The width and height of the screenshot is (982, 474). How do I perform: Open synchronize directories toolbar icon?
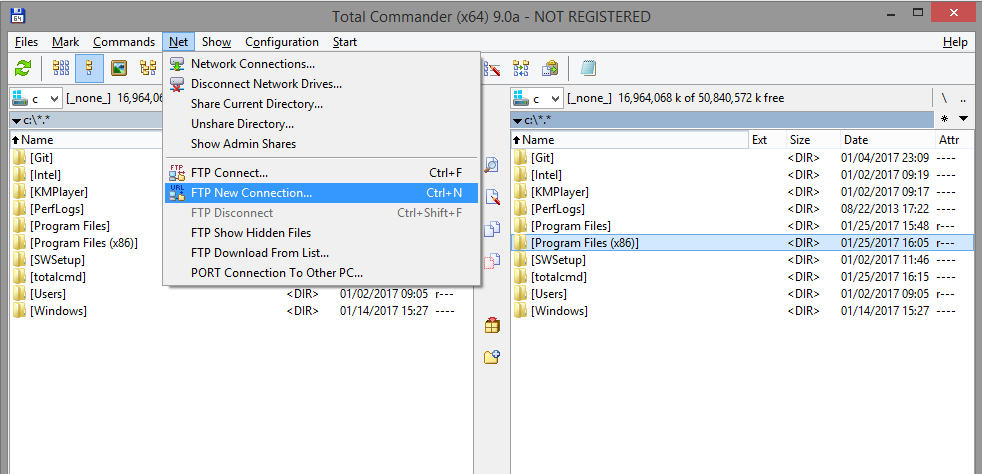coord(521,68)
